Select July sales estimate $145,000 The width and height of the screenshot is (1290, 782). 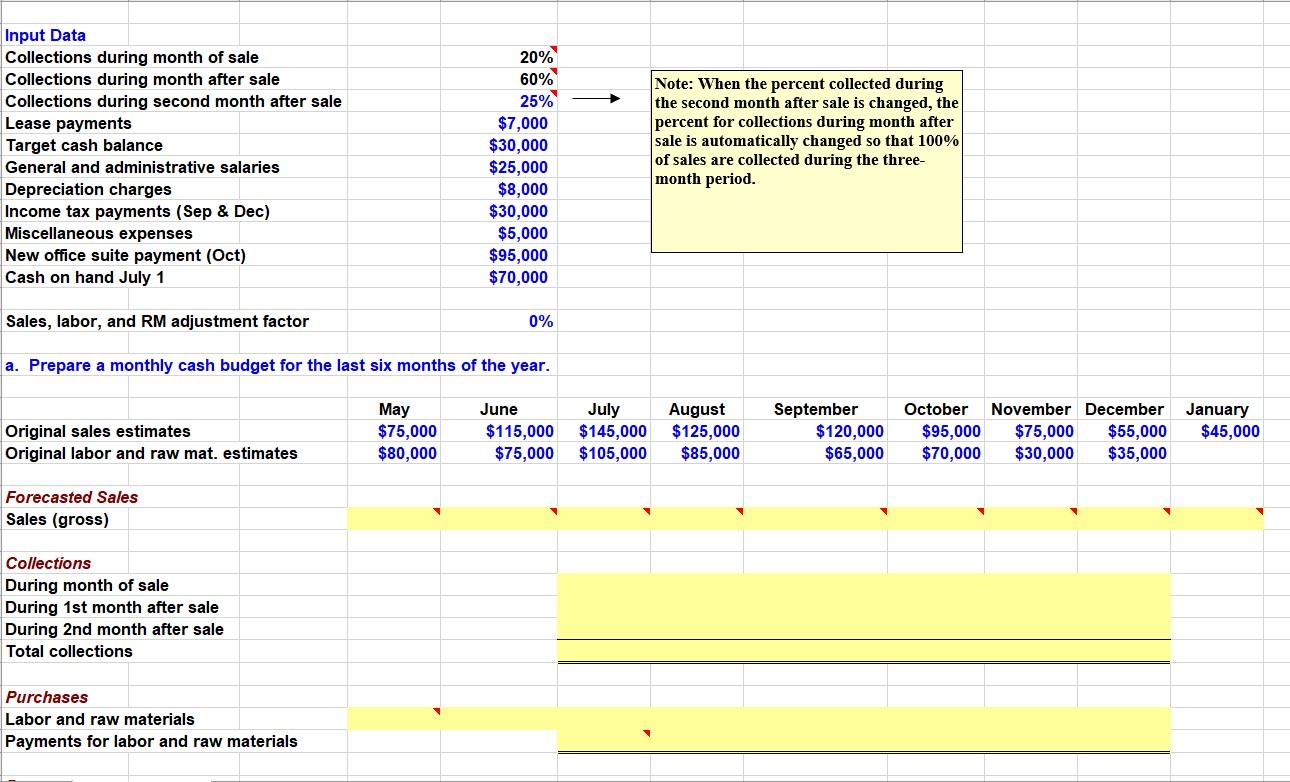(x=613, y=431)
